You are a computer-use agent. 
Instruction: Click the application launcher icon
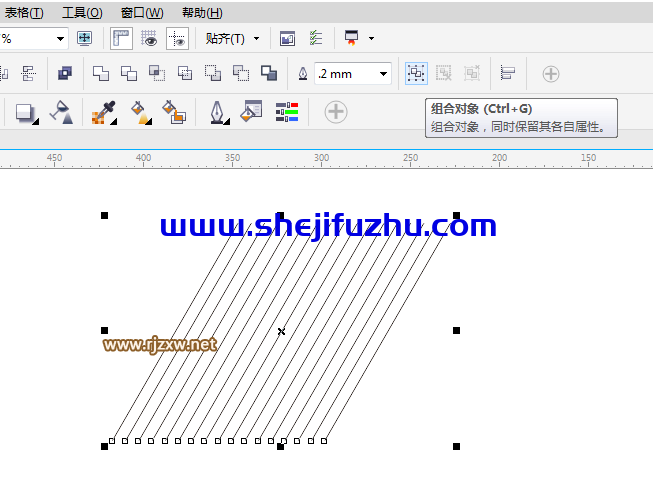click(x=351, y=37)
